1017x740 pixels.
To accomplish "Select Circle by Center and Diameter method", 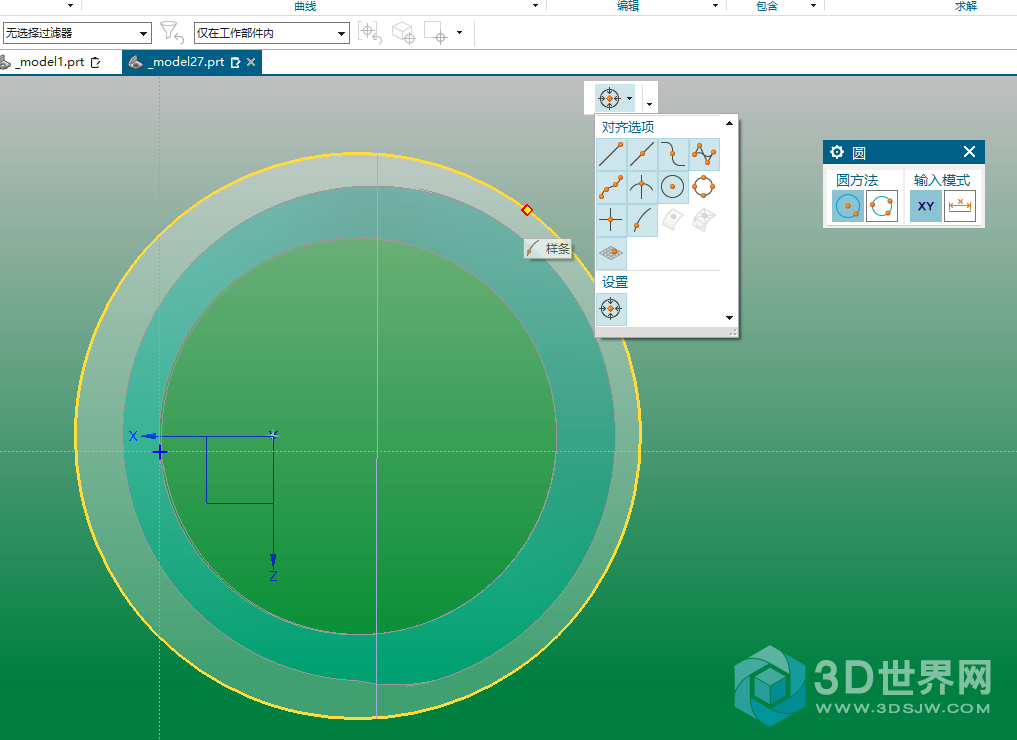I will [x=848, y=206].
